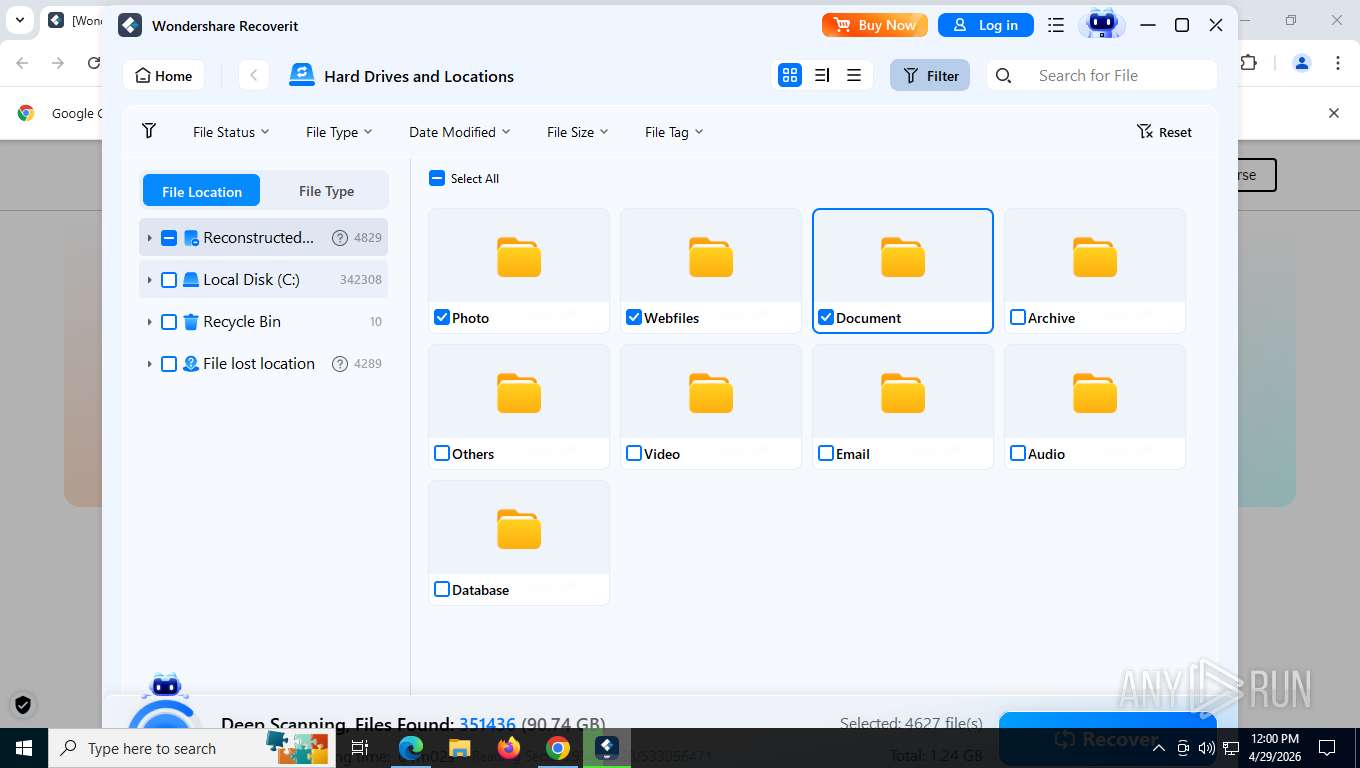The height and width of the screenshot is (768, 1360).
Task: Uncheck the Document folder checkbox
Action: pos(826,317)
